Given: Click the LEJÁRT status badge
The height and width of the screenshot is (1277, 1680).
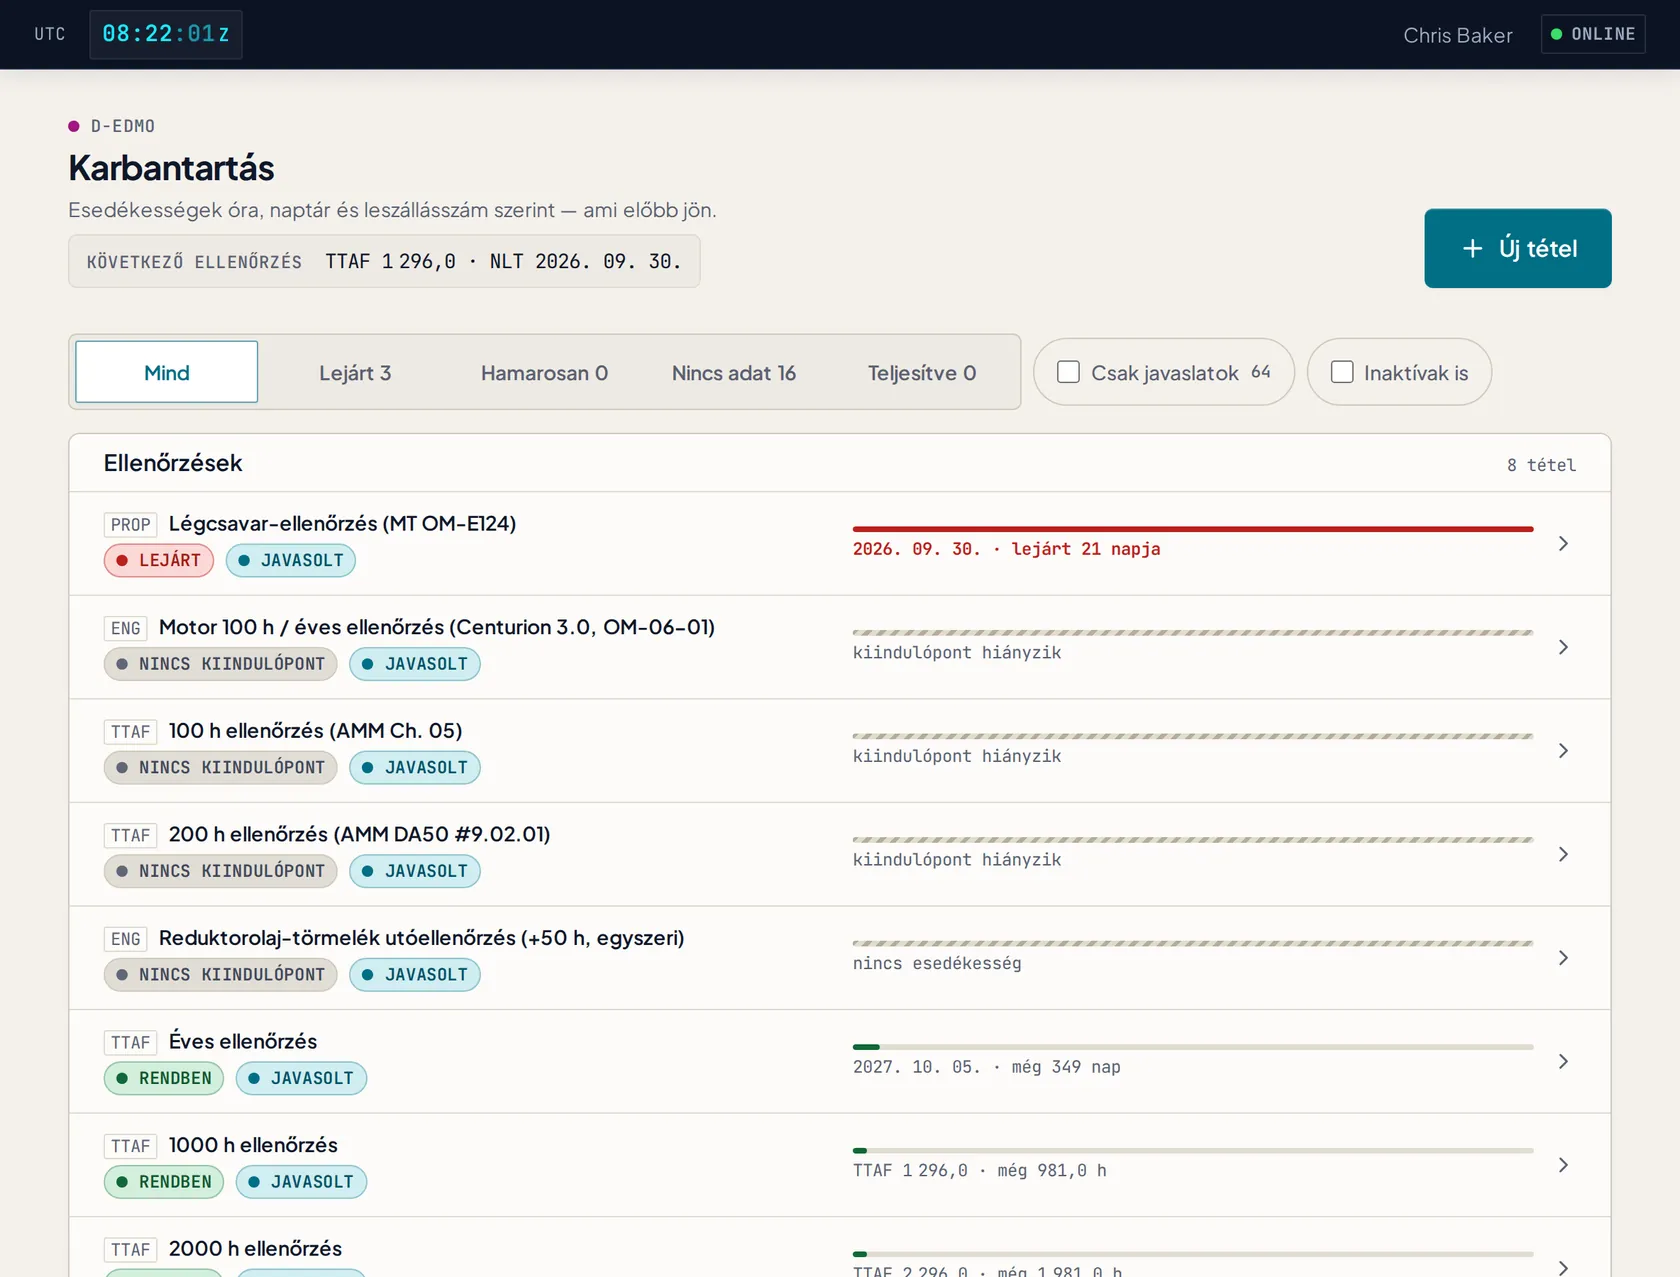Looking at the screenshot, I should [x=159, y=560].
